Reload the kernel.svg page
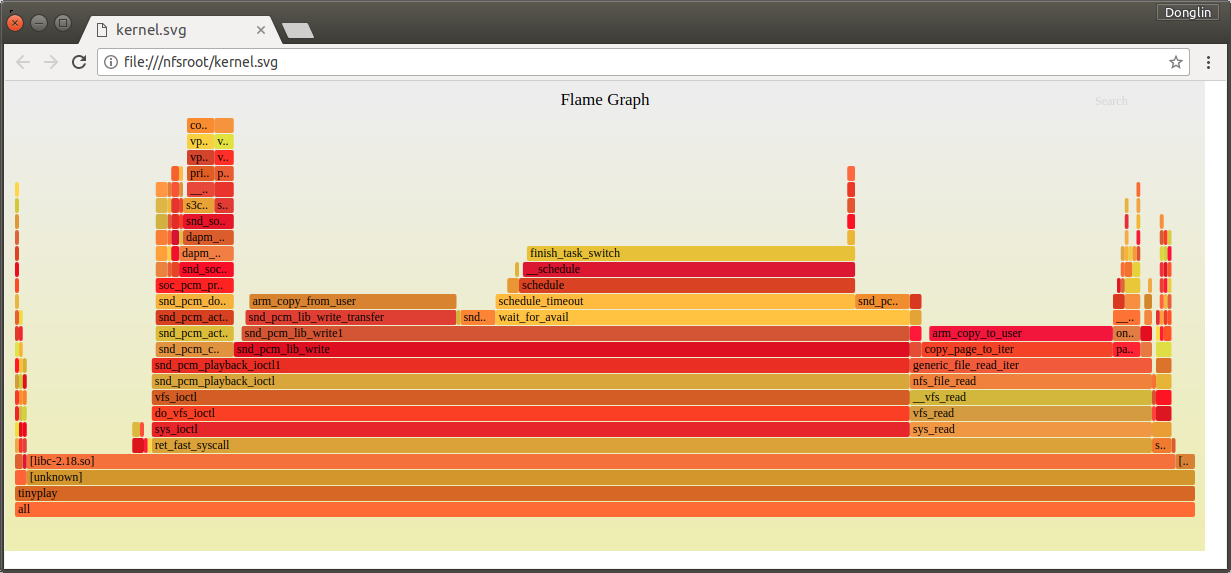 78,62
